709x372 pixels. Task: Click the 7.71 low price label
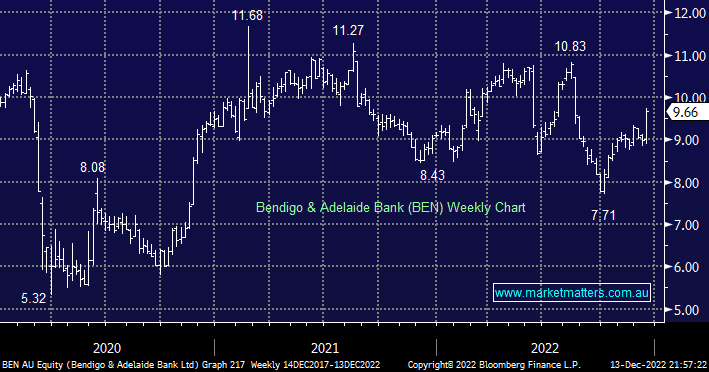[603, 216]
